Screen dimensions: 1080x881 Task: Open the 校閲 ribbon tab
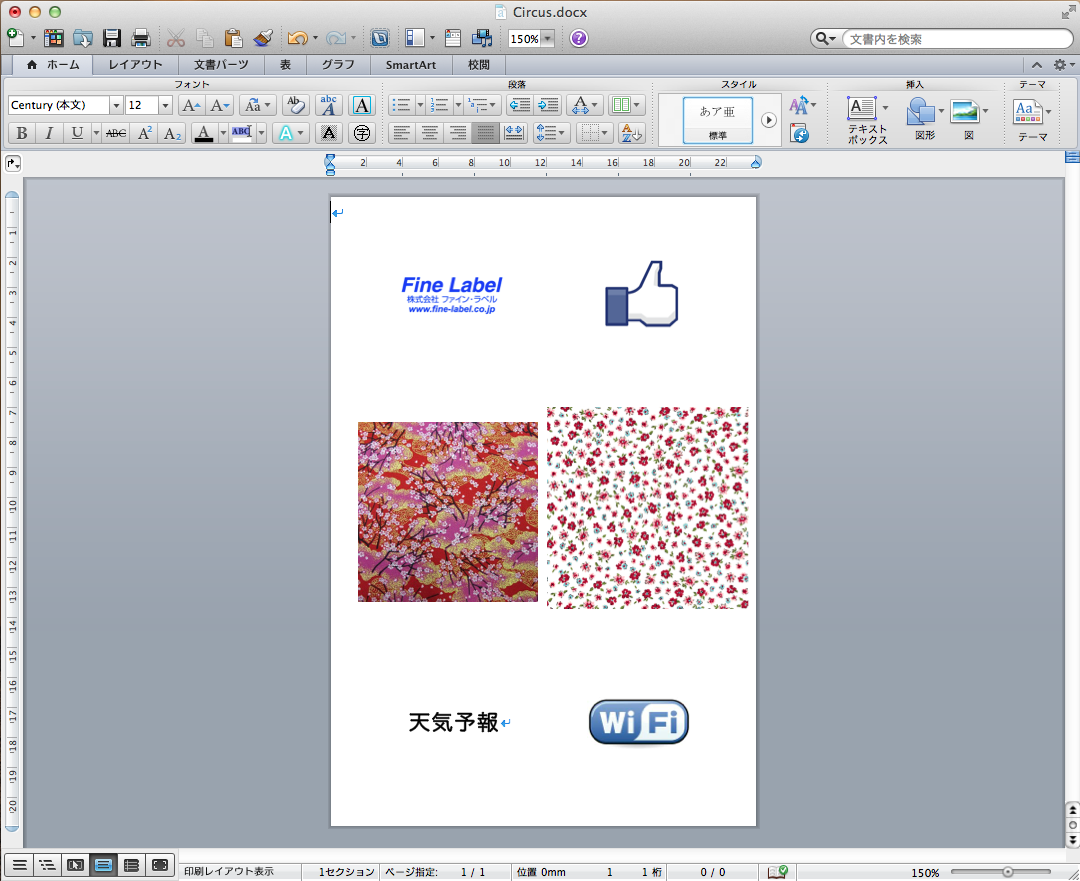click(479, 65)
